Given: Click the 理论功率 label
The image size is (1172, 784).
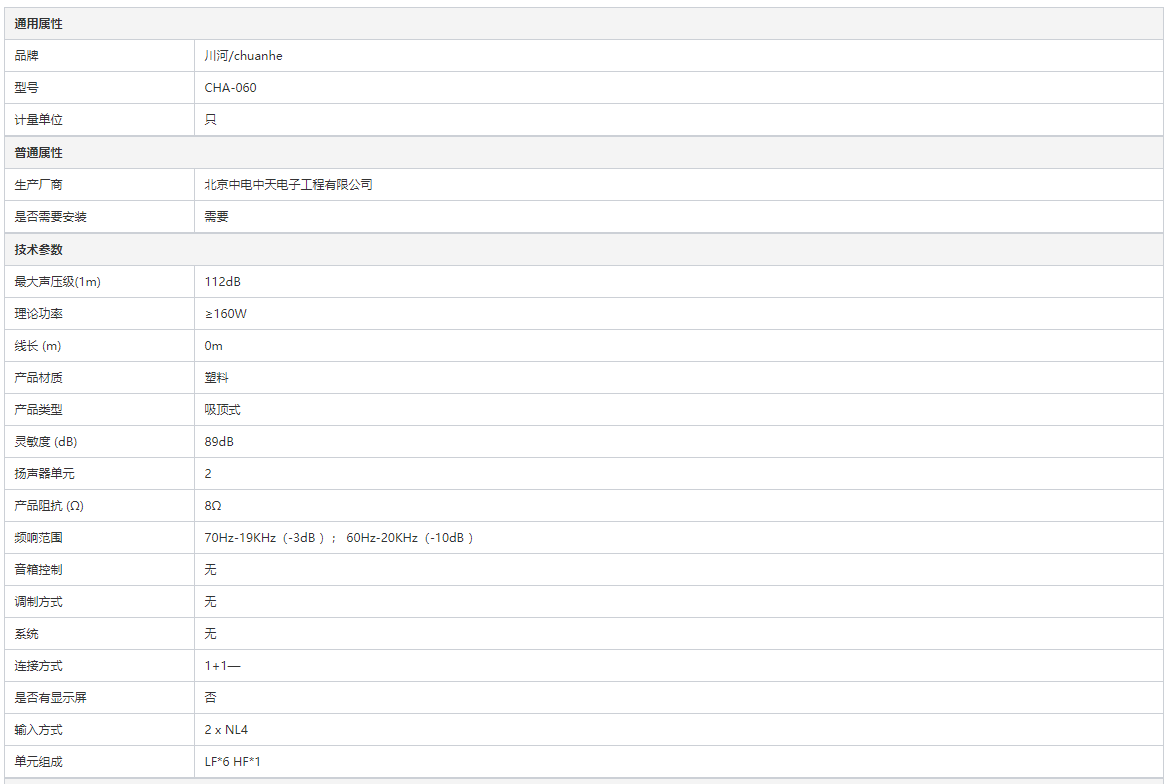Looking at the screenshot, I should pyautogui.click(x=38, y=314).
